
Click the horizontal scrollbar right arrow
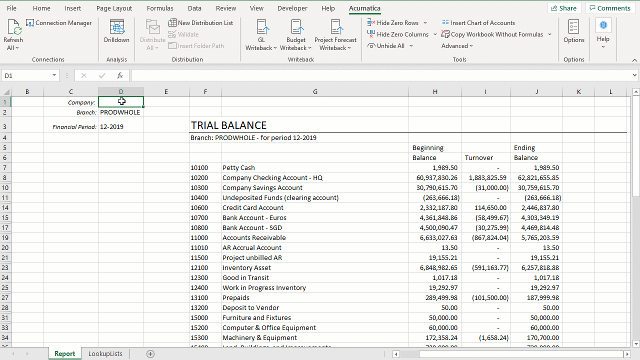pyautogui.click(x=627, y=354)
